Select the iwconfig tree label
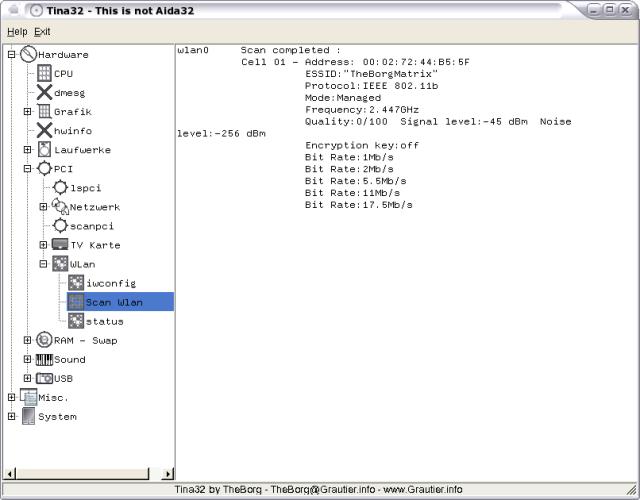The image size is (640, 500). (x=111, y=283)
